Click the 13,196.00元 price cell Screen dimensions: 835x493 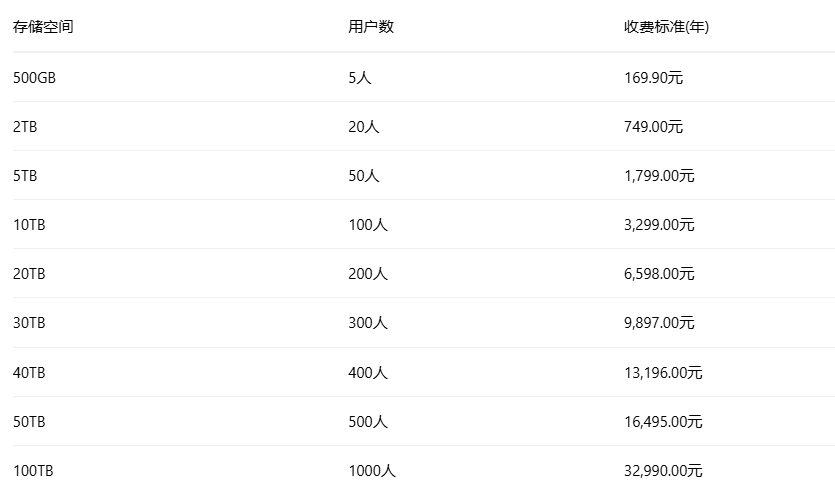(663, 373)
